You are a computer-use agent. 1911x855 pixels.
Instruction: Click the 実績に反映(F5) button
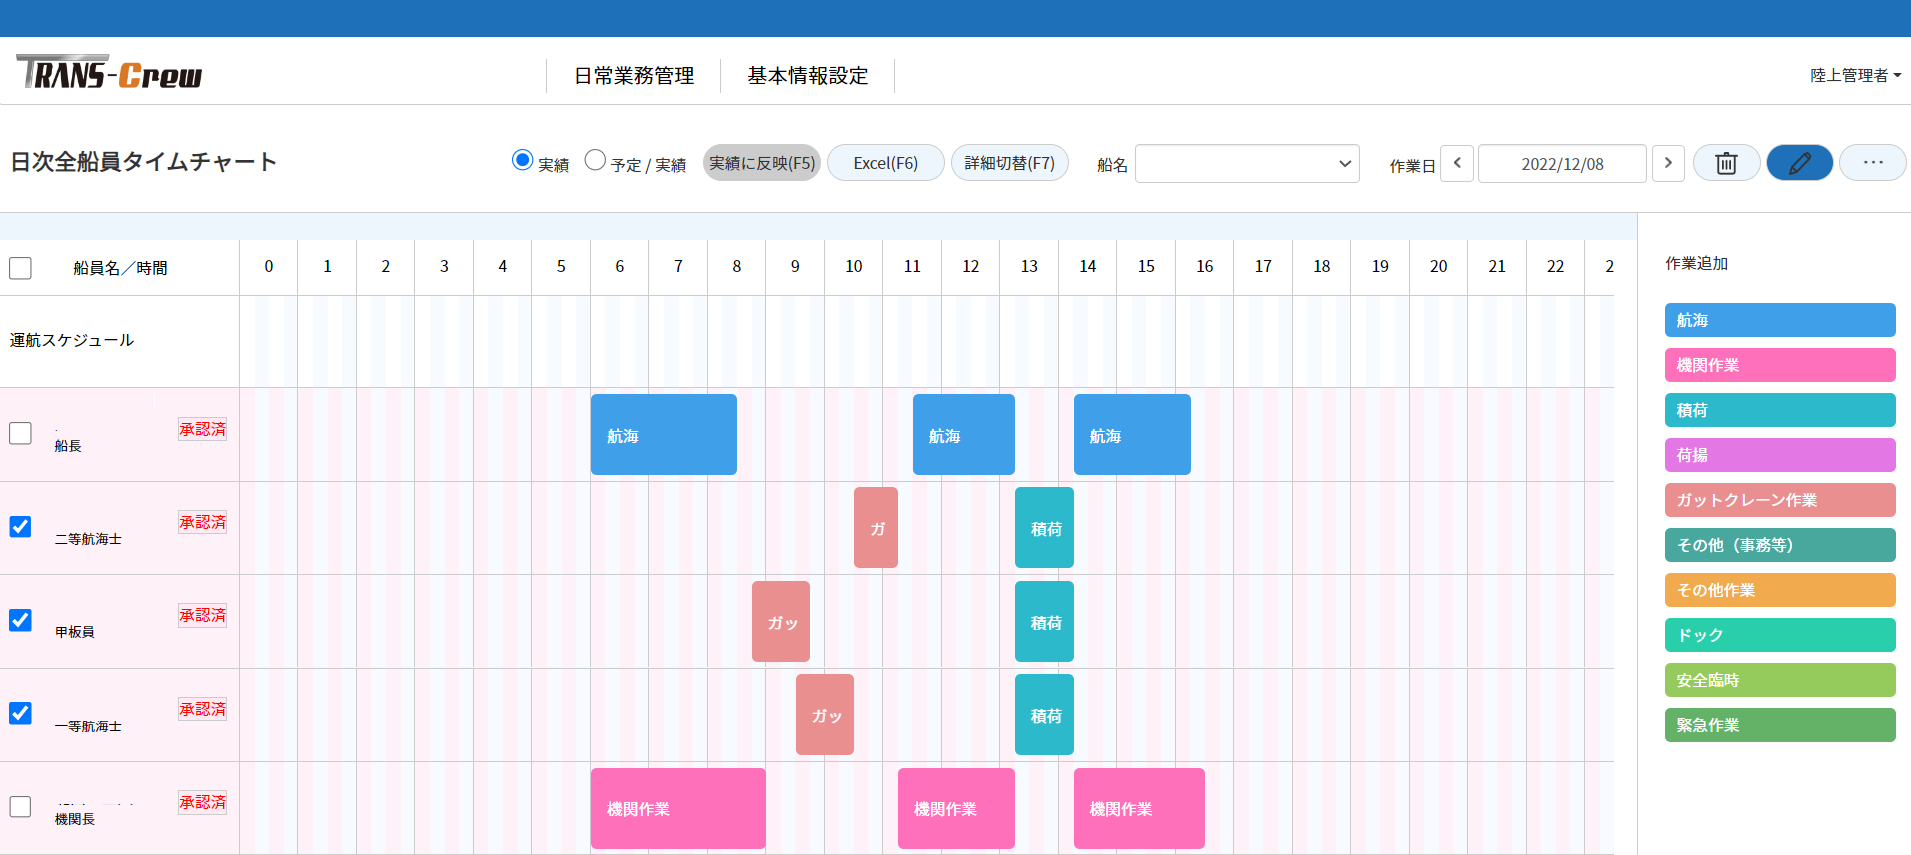pyautogui.click(x=762, y=163)
